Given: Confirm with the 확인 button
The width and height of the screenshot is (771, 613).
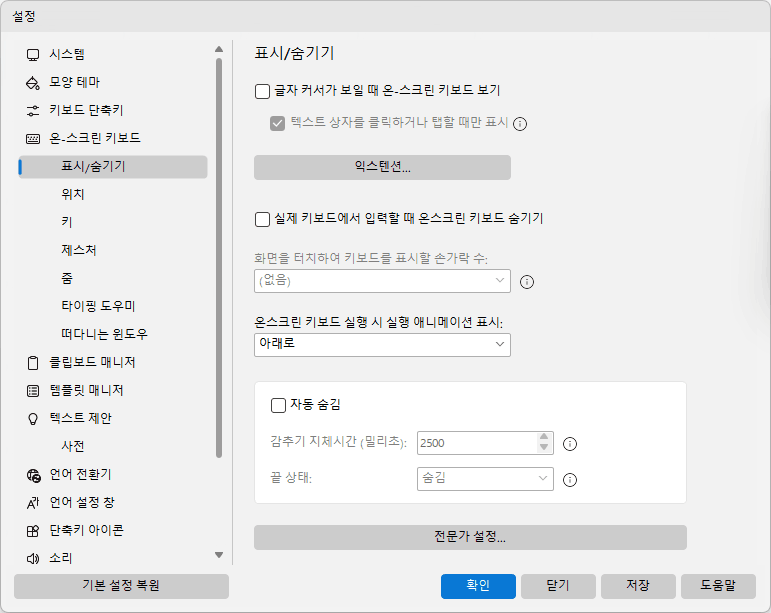Looking at the screenshot, I should pos(478,586).
